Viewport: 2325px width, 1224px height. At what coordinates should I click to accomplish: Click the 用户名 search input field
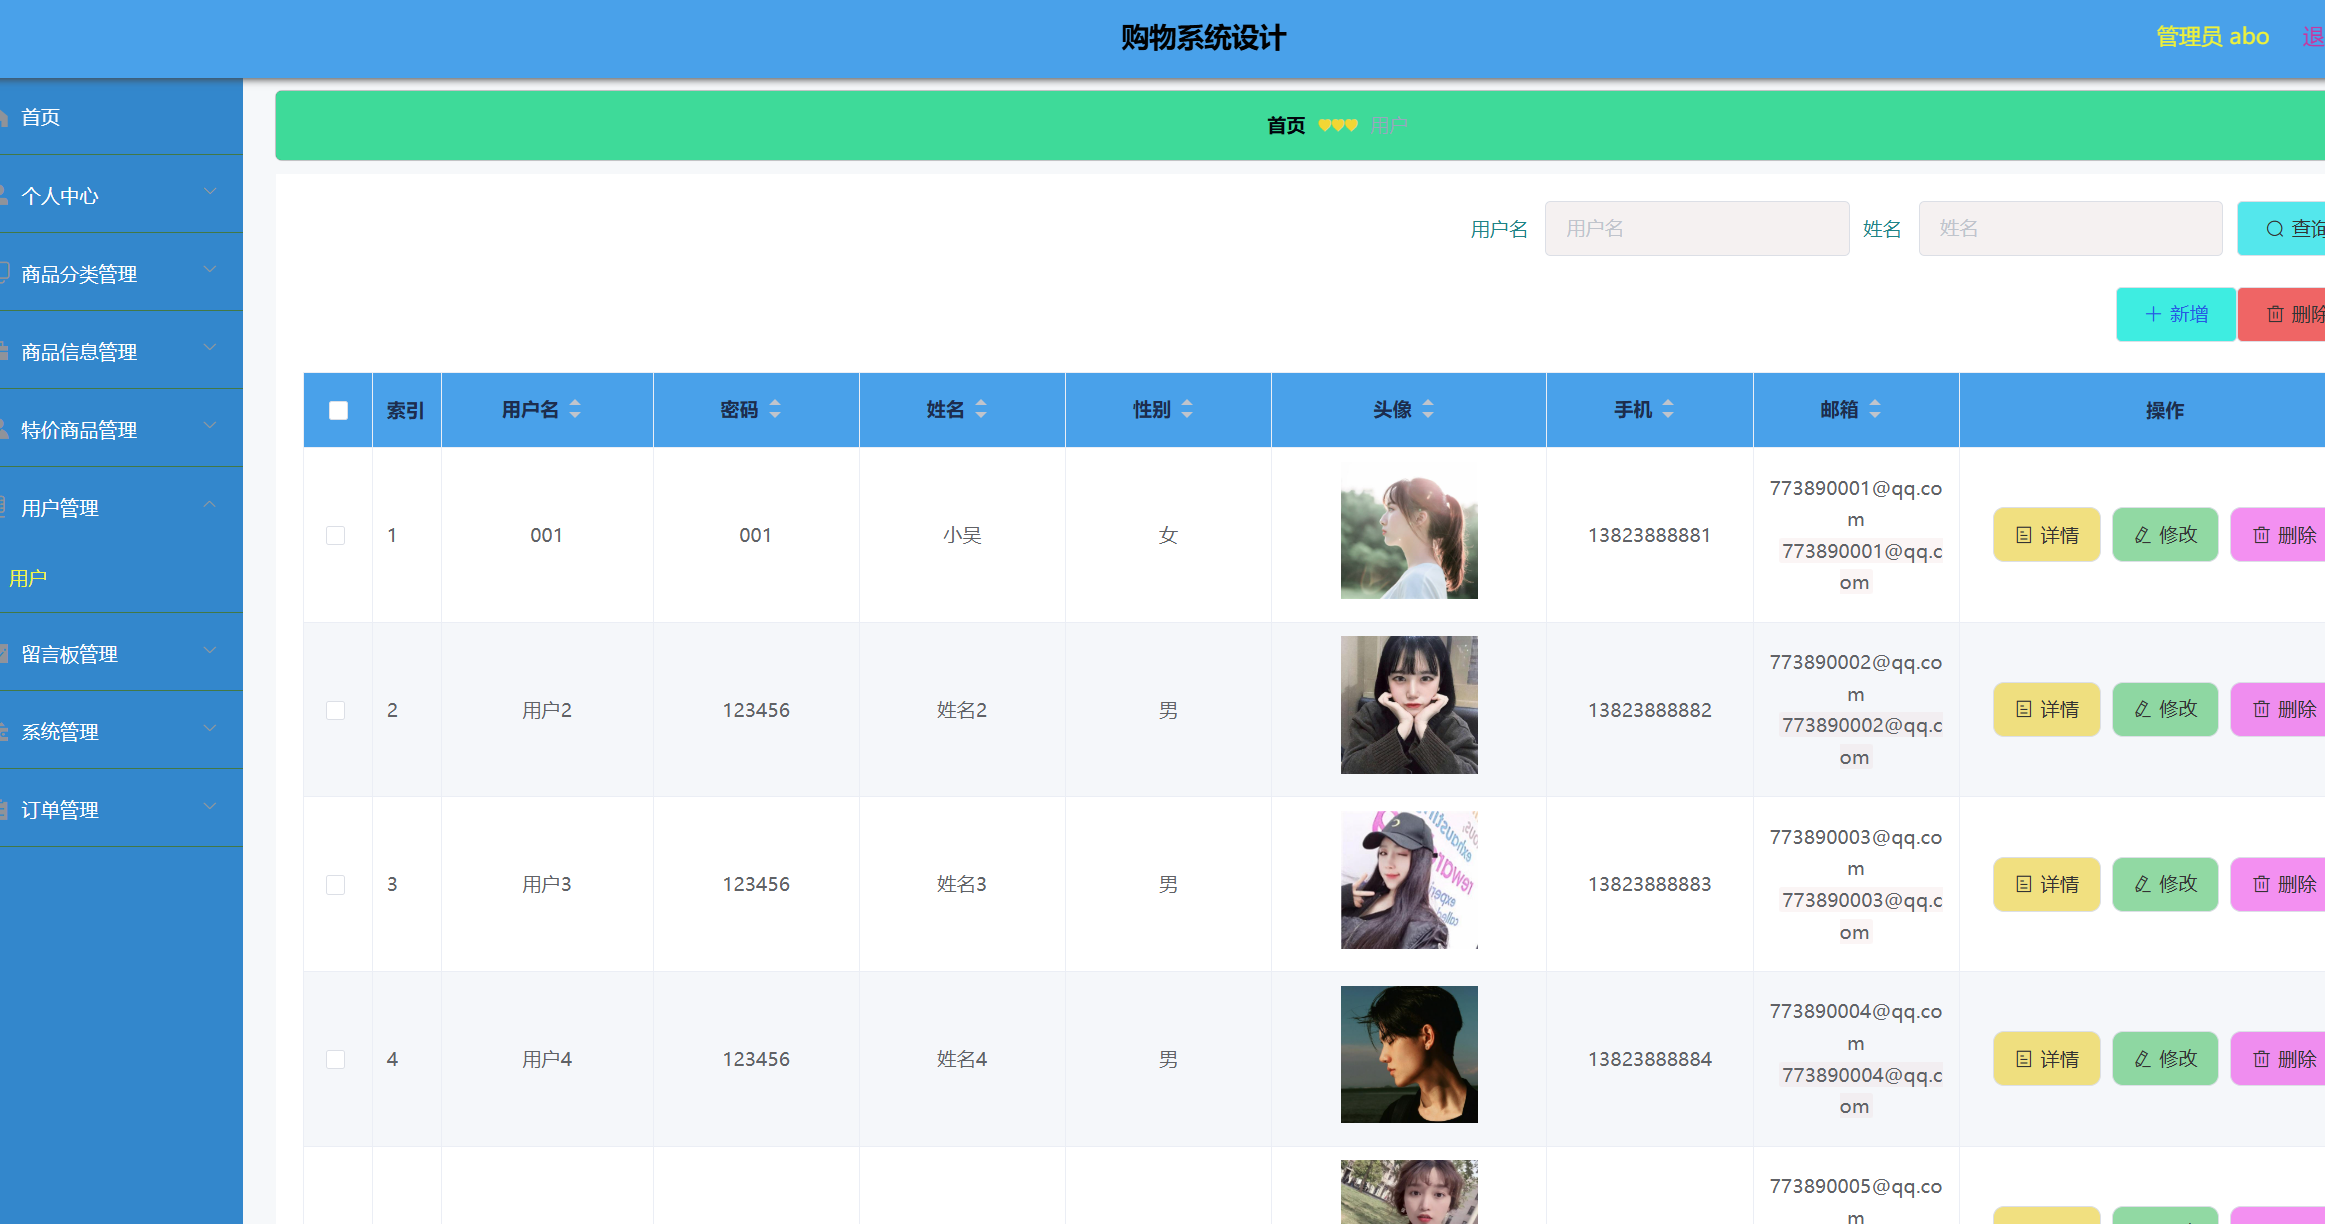[x=1696, y=229]
